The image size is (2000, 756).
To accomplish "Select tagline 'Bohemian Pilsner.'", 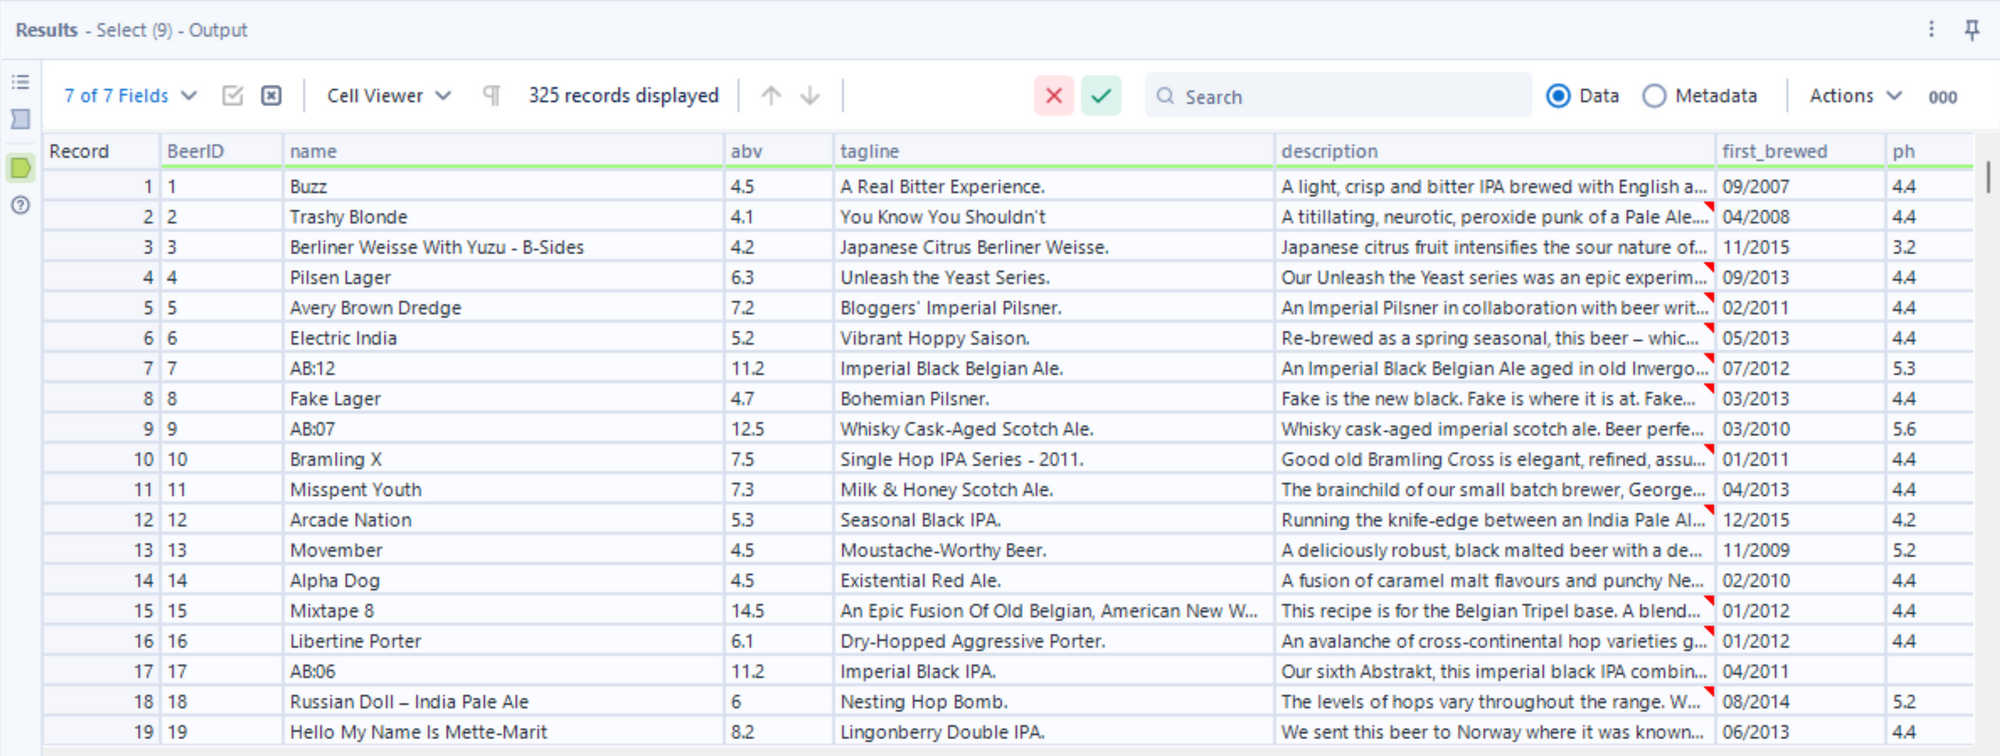I will click(x=1054, y=399).
